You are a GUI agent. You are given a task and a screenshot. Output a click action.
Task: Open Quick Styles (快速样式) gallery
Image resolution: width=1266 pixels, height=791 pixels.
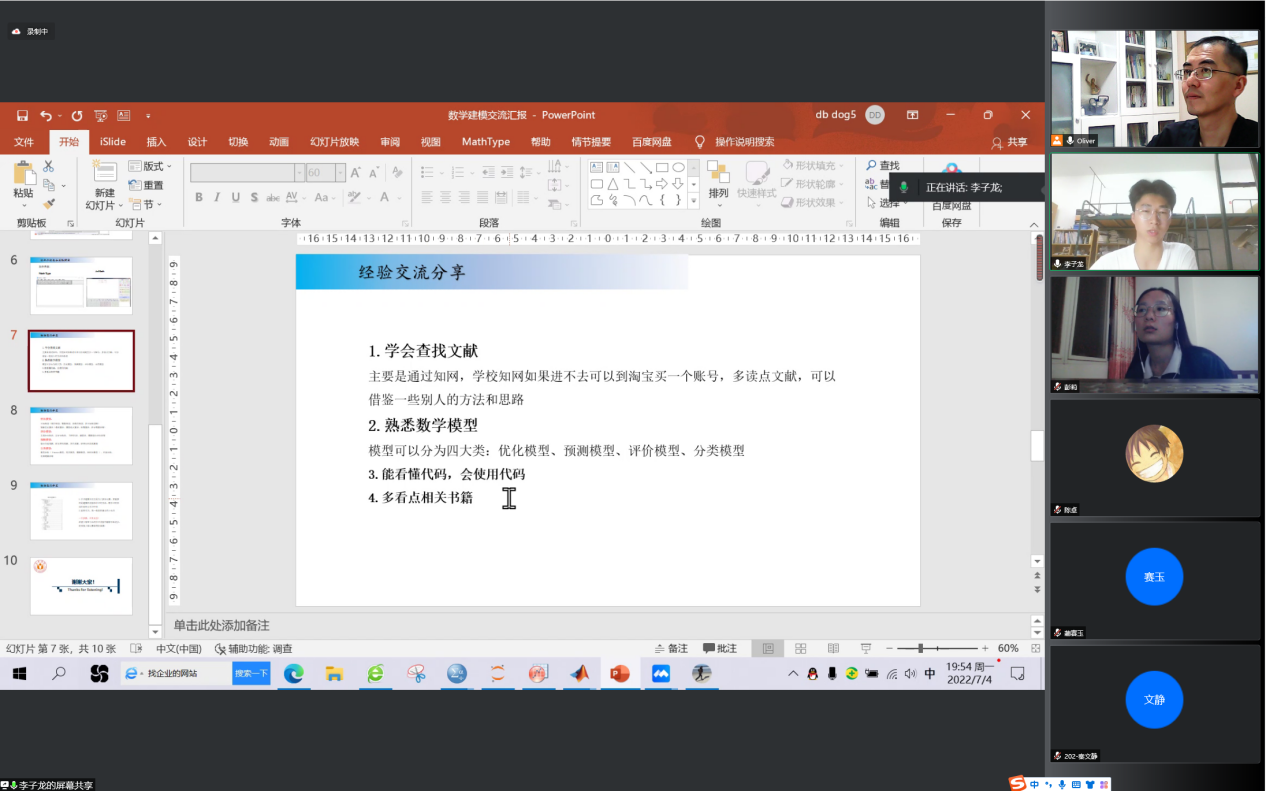(756, 180)
